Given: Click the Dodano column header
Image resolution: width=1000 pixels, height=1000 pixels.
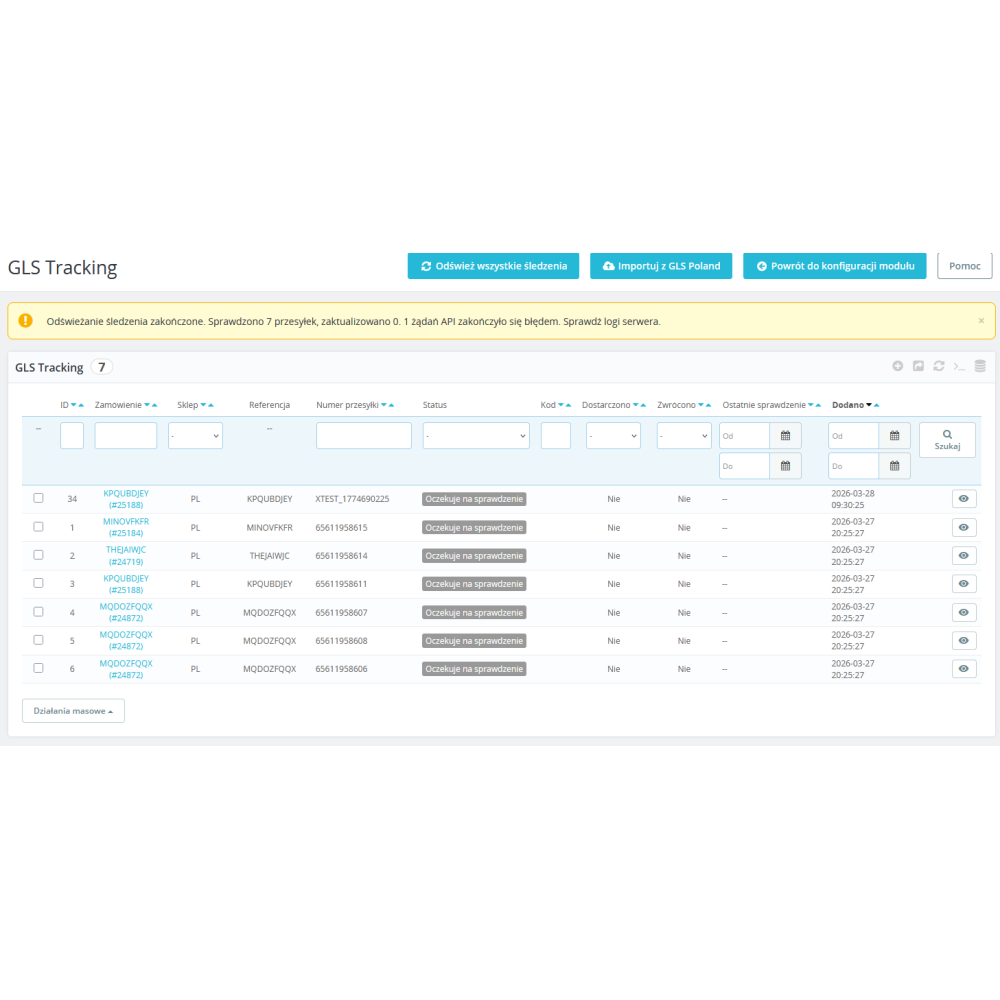Looking at the screenshot, I should 848,405.
